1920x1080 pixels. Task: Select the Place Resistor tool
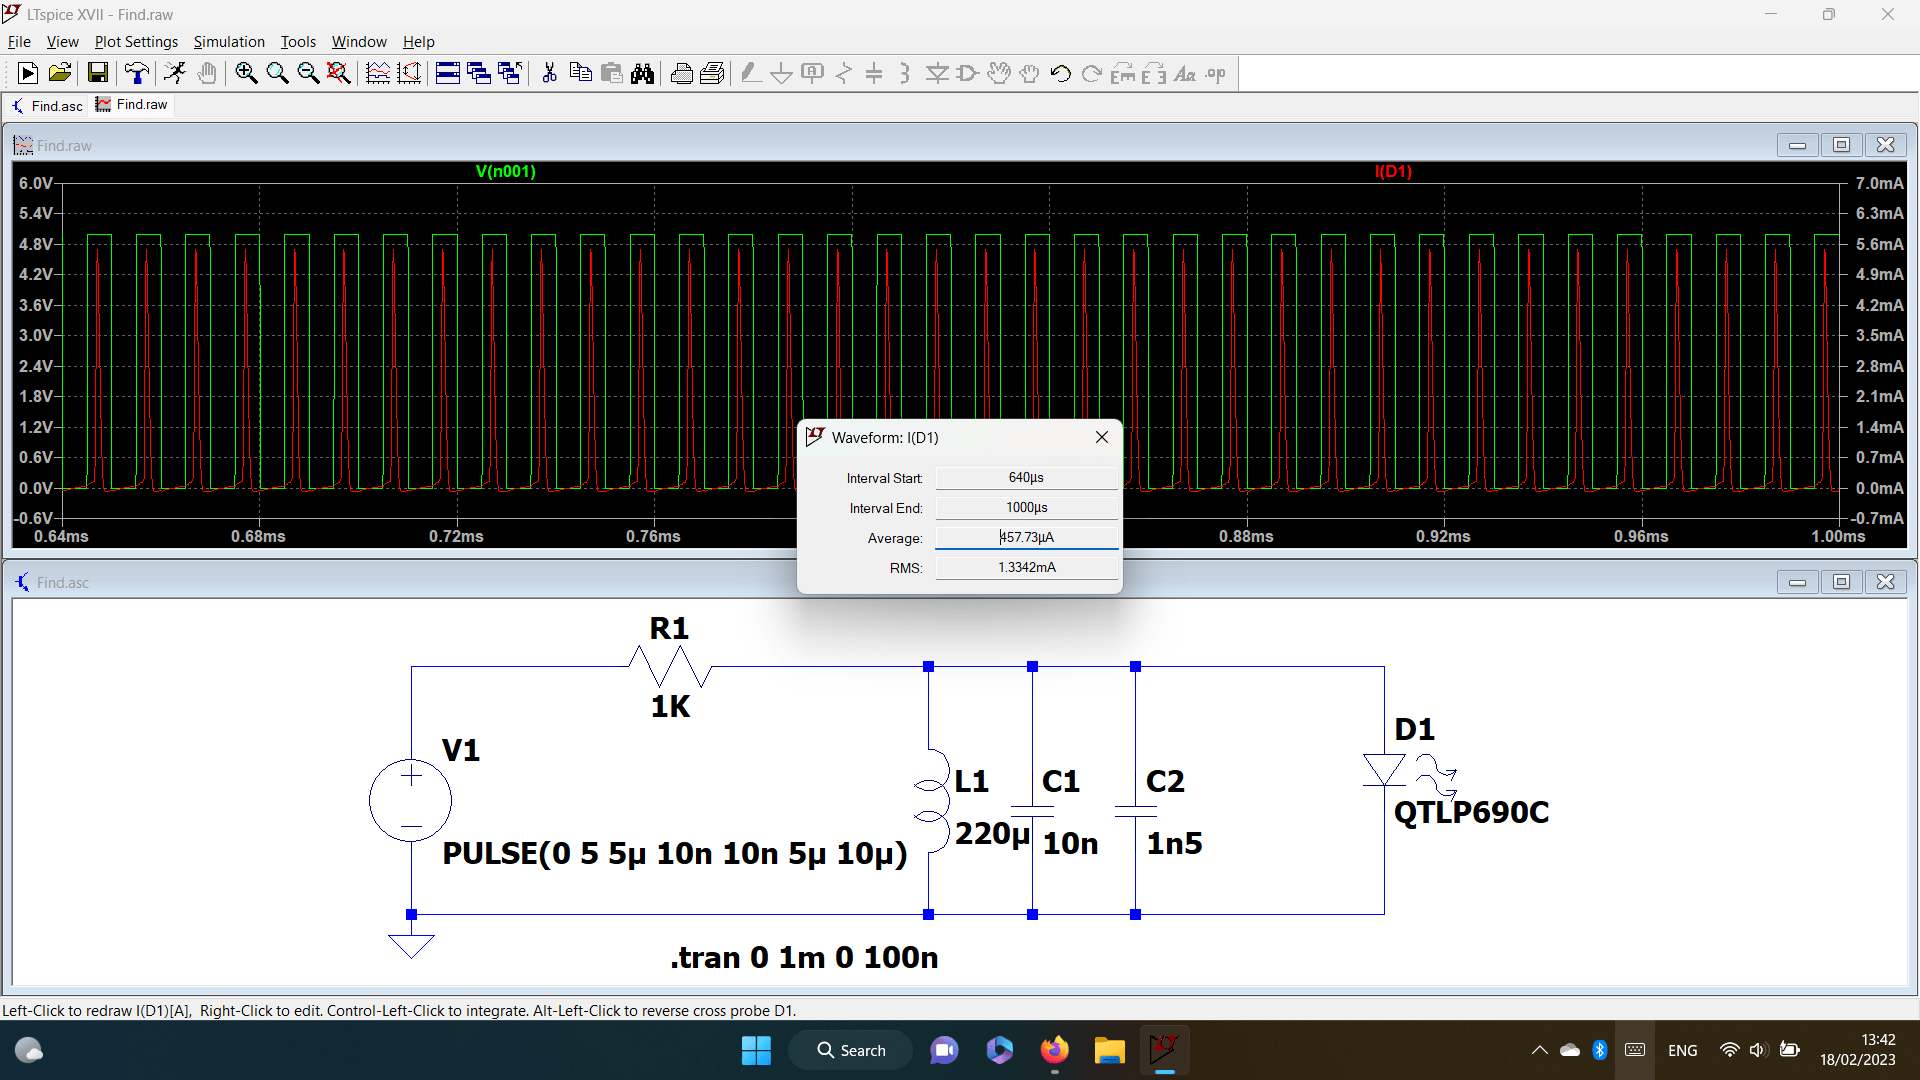844,73
